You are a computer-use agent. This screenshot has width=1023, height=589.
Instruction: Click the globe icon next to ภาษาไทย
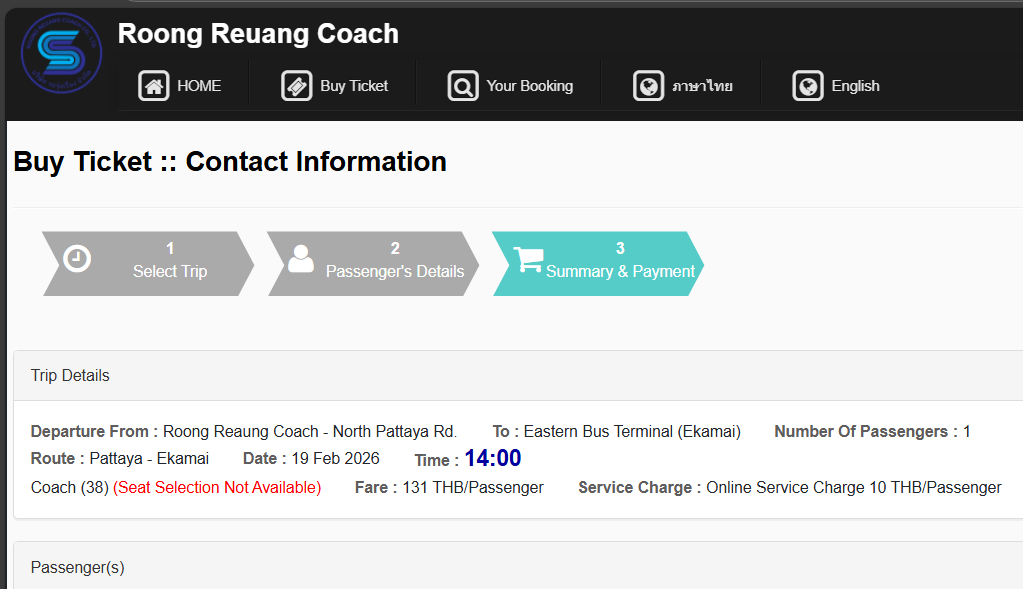(649, 85)
